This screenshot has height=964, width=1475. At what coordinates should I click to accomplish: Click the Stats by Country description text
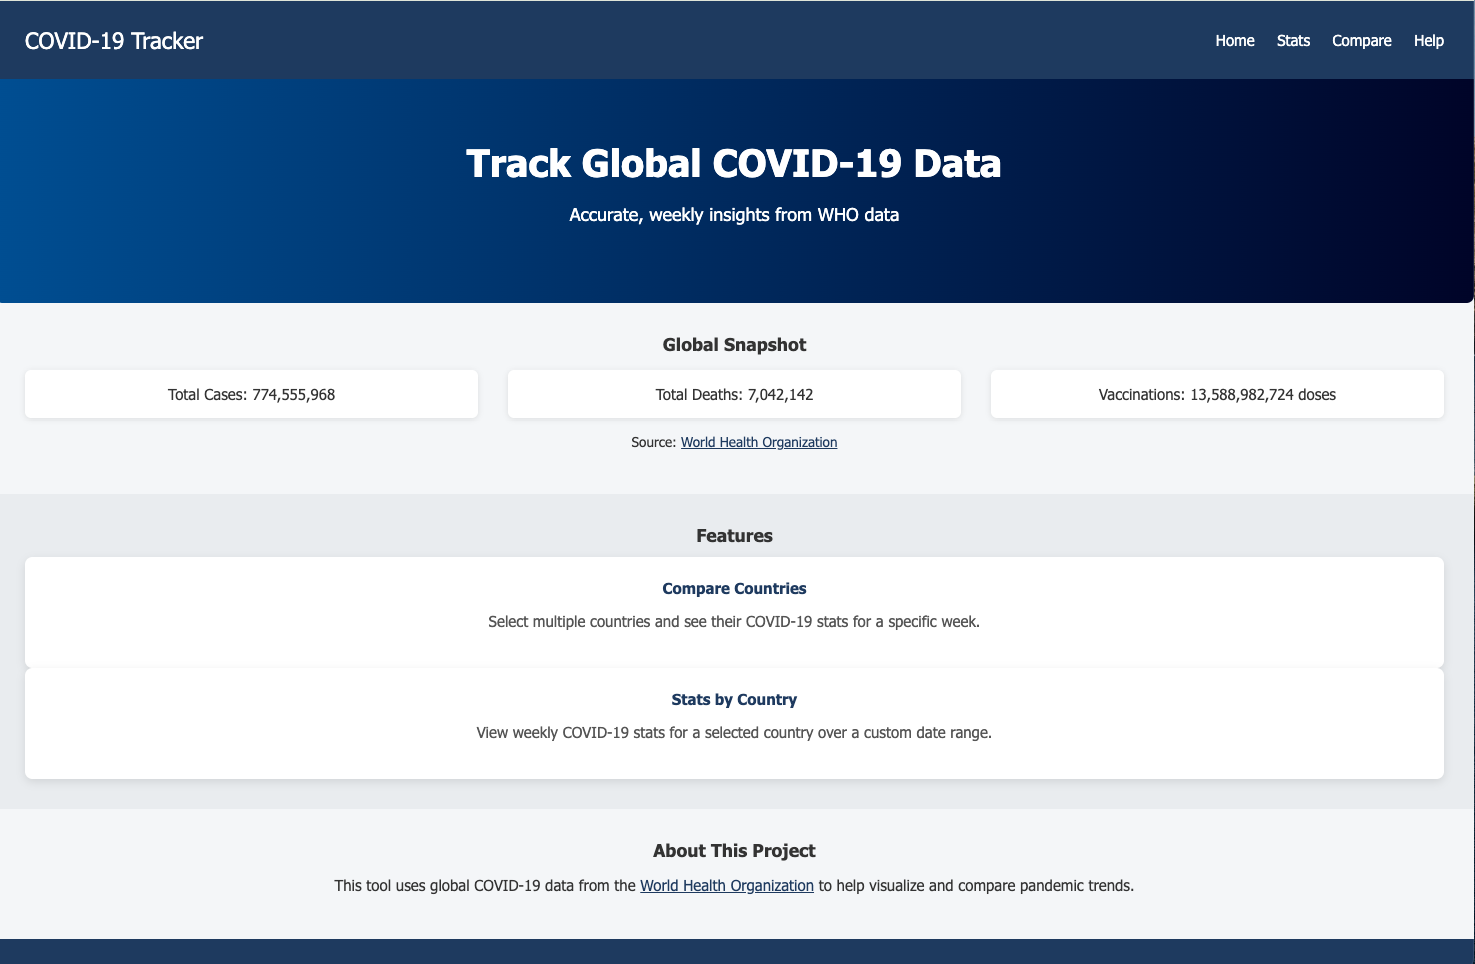pos(734,733)
